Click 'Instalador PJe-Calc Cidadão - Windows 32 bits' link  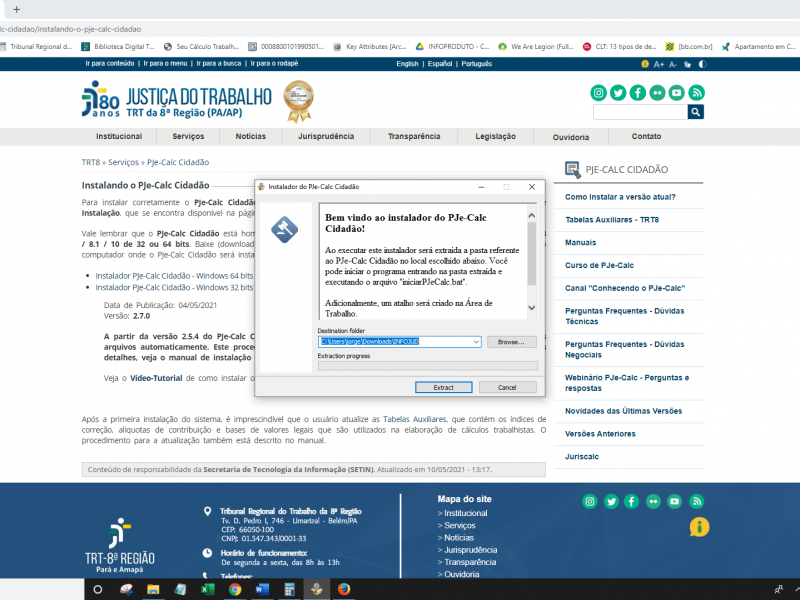click(x=174, y=287)
